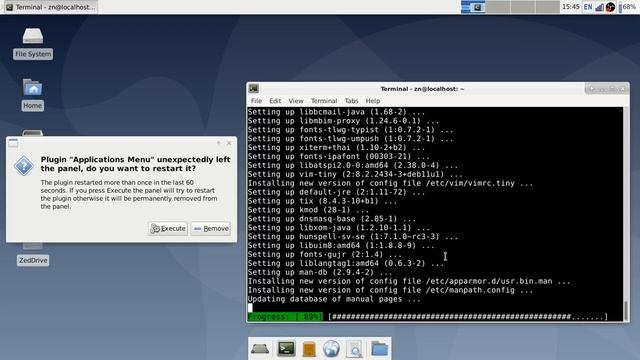The image size is (640, 360).
Task: Click line 'Setting up default-jre (2:1.11-72)'
Action: pyautogui.click(x=336, y=192)
